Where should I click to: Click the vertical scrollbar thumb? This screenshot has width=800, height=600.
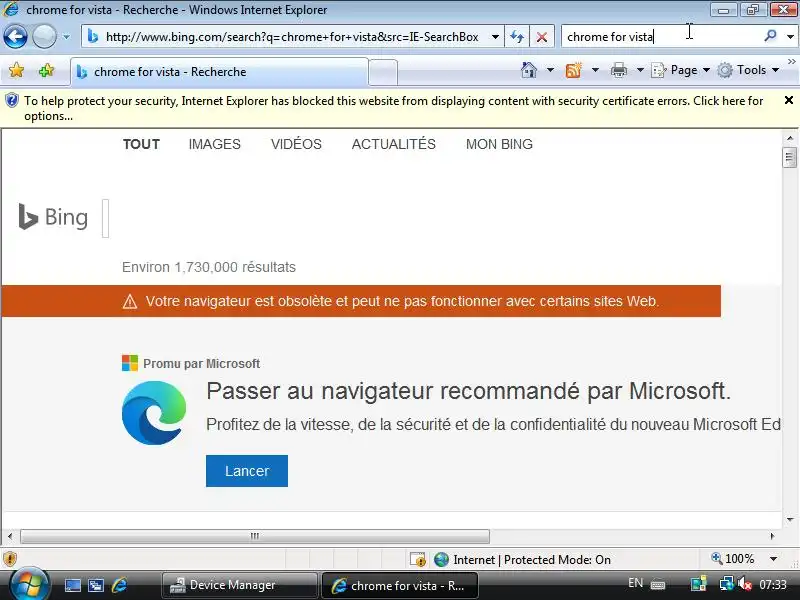790,157
